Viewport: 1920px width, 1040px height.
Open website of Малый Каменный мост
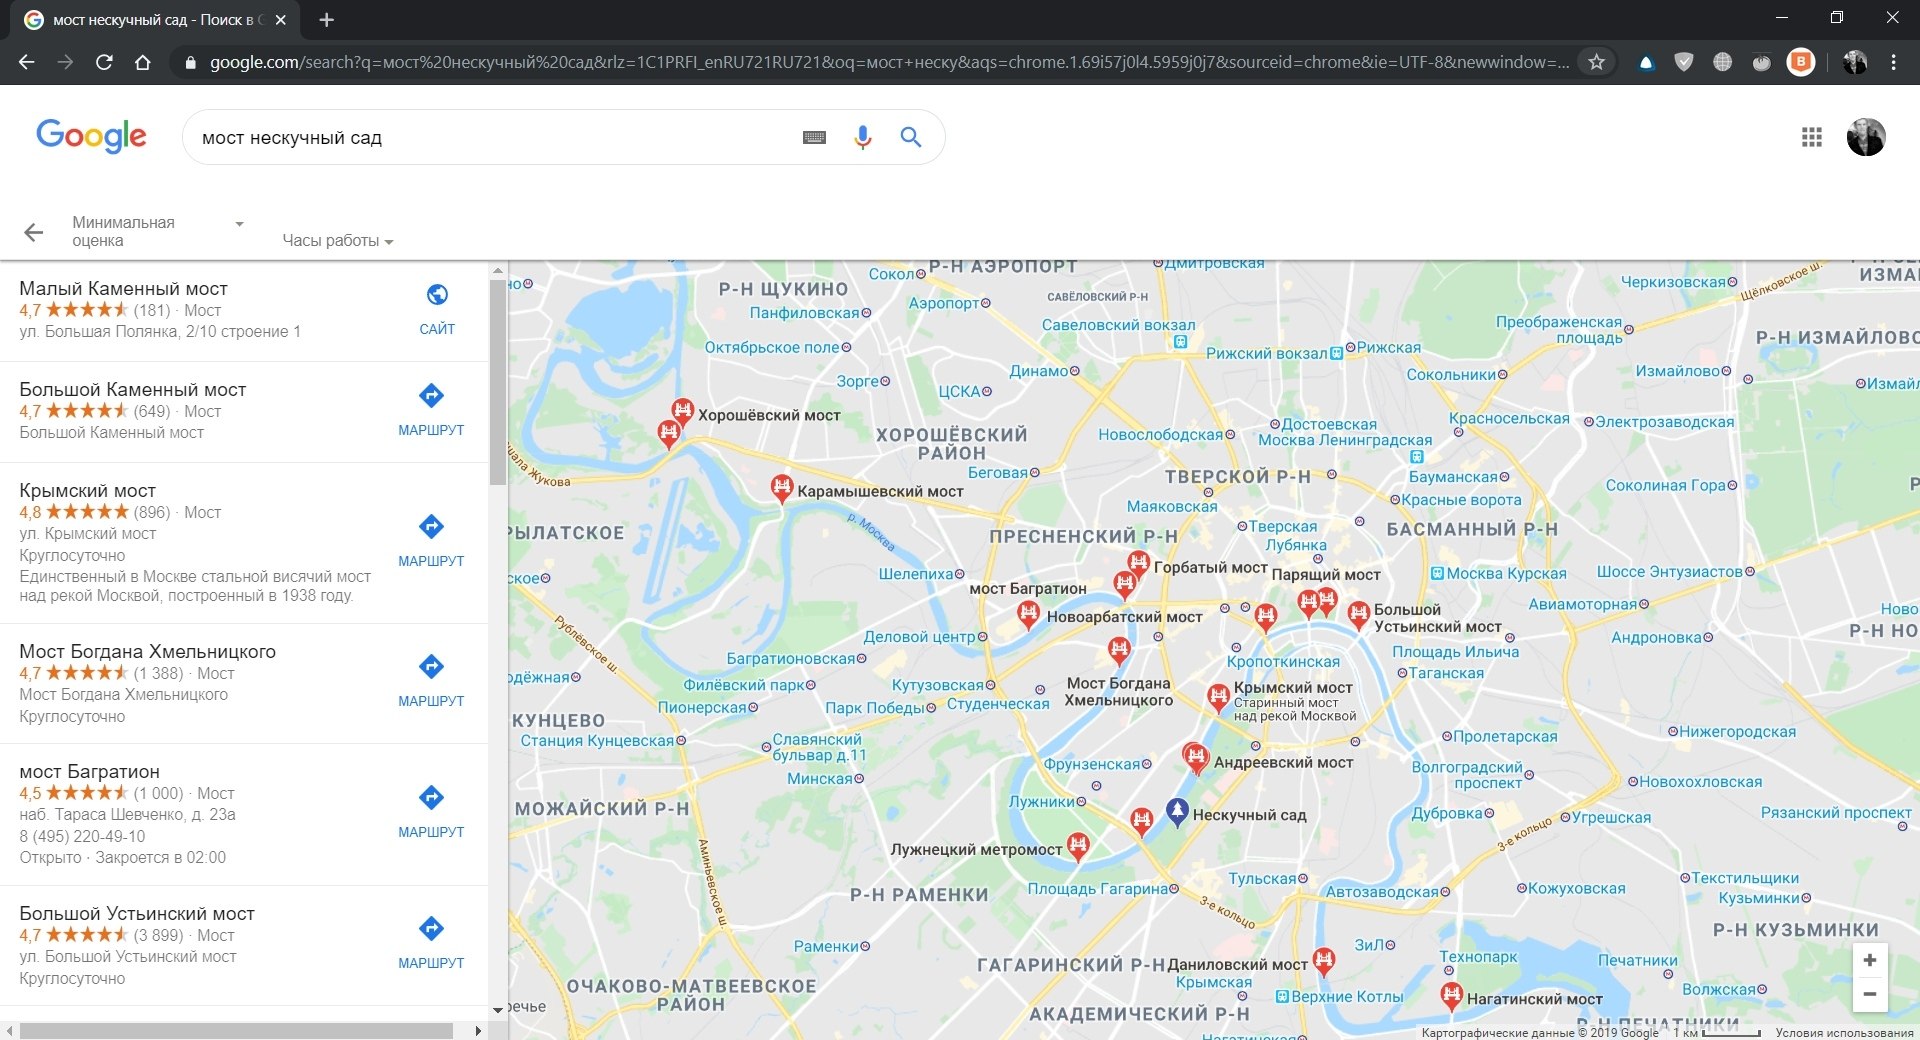tap(437, 309)
